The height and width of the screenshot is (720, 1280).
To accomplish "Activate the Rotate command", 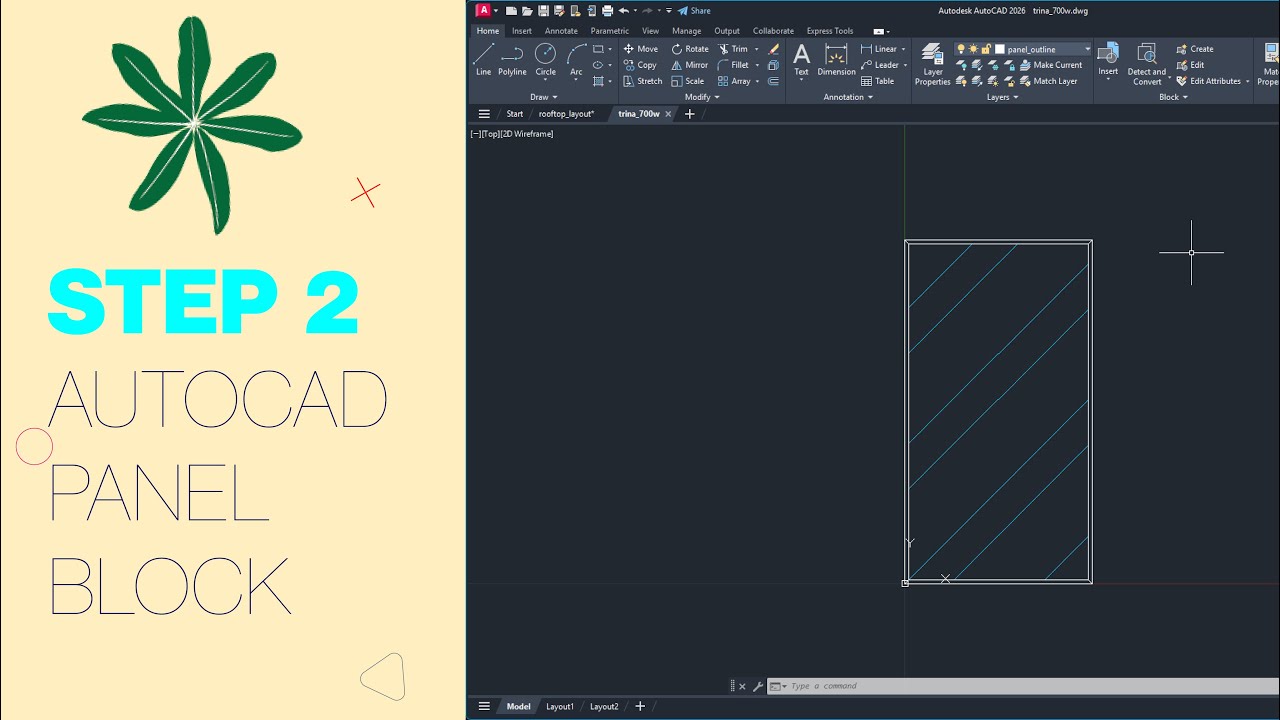I will coord(690,49).
